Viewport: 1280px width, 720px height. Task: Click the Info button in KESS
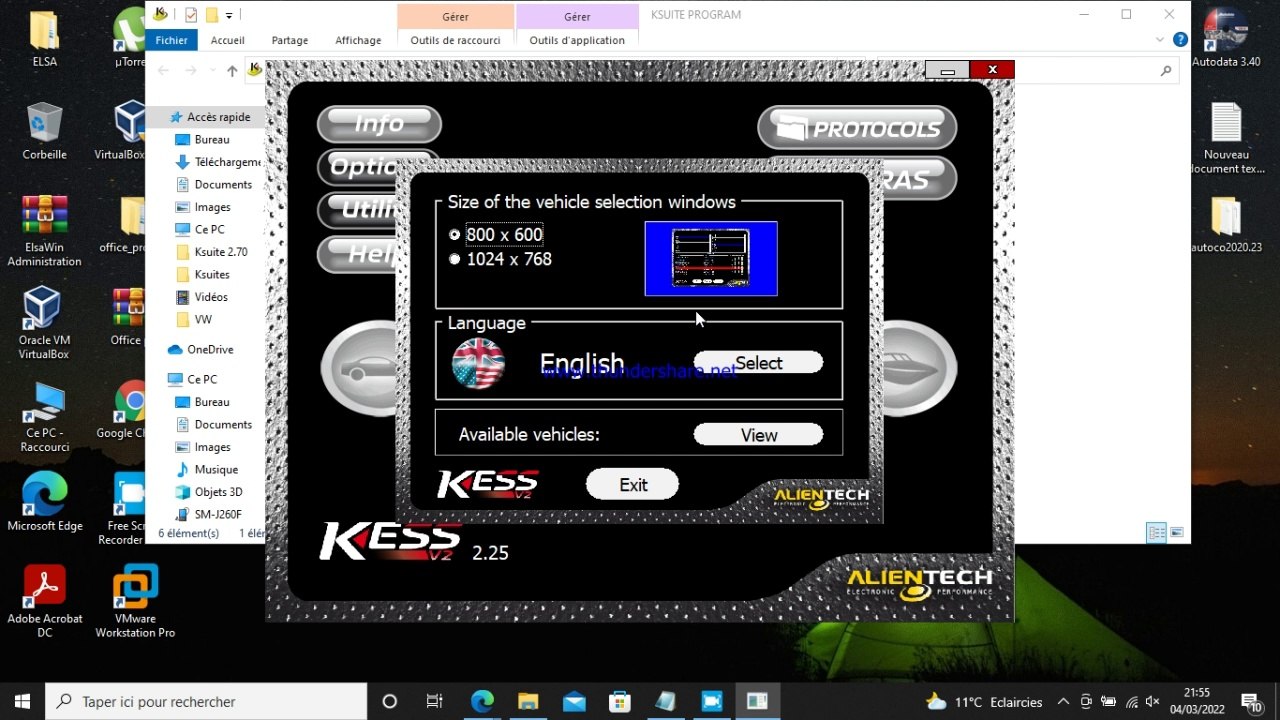pyautogui.click(x=379, y=124)
